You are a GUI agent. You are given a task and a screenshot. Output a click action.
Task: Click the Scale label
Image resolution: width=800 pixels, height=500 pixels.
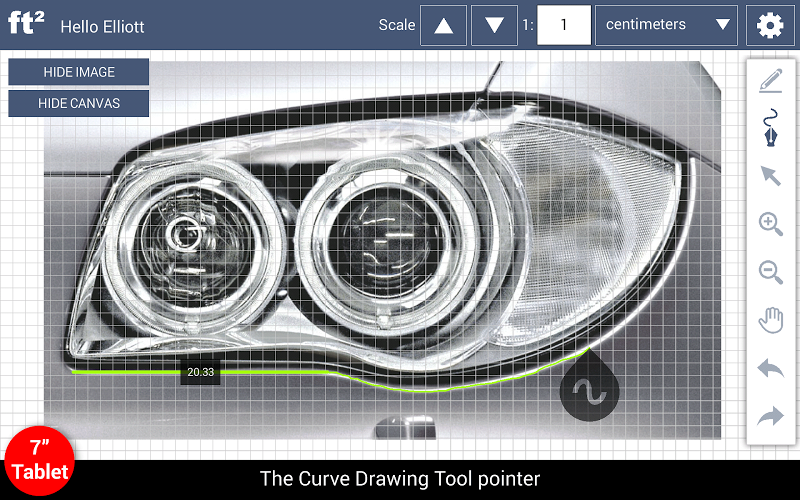coord(396,25)
